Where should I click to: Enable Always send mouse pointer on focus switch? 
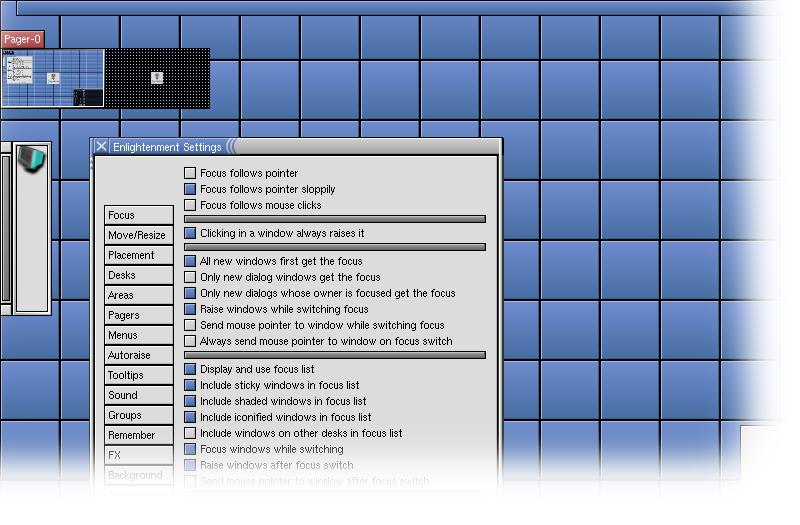(x=190, y=341)
